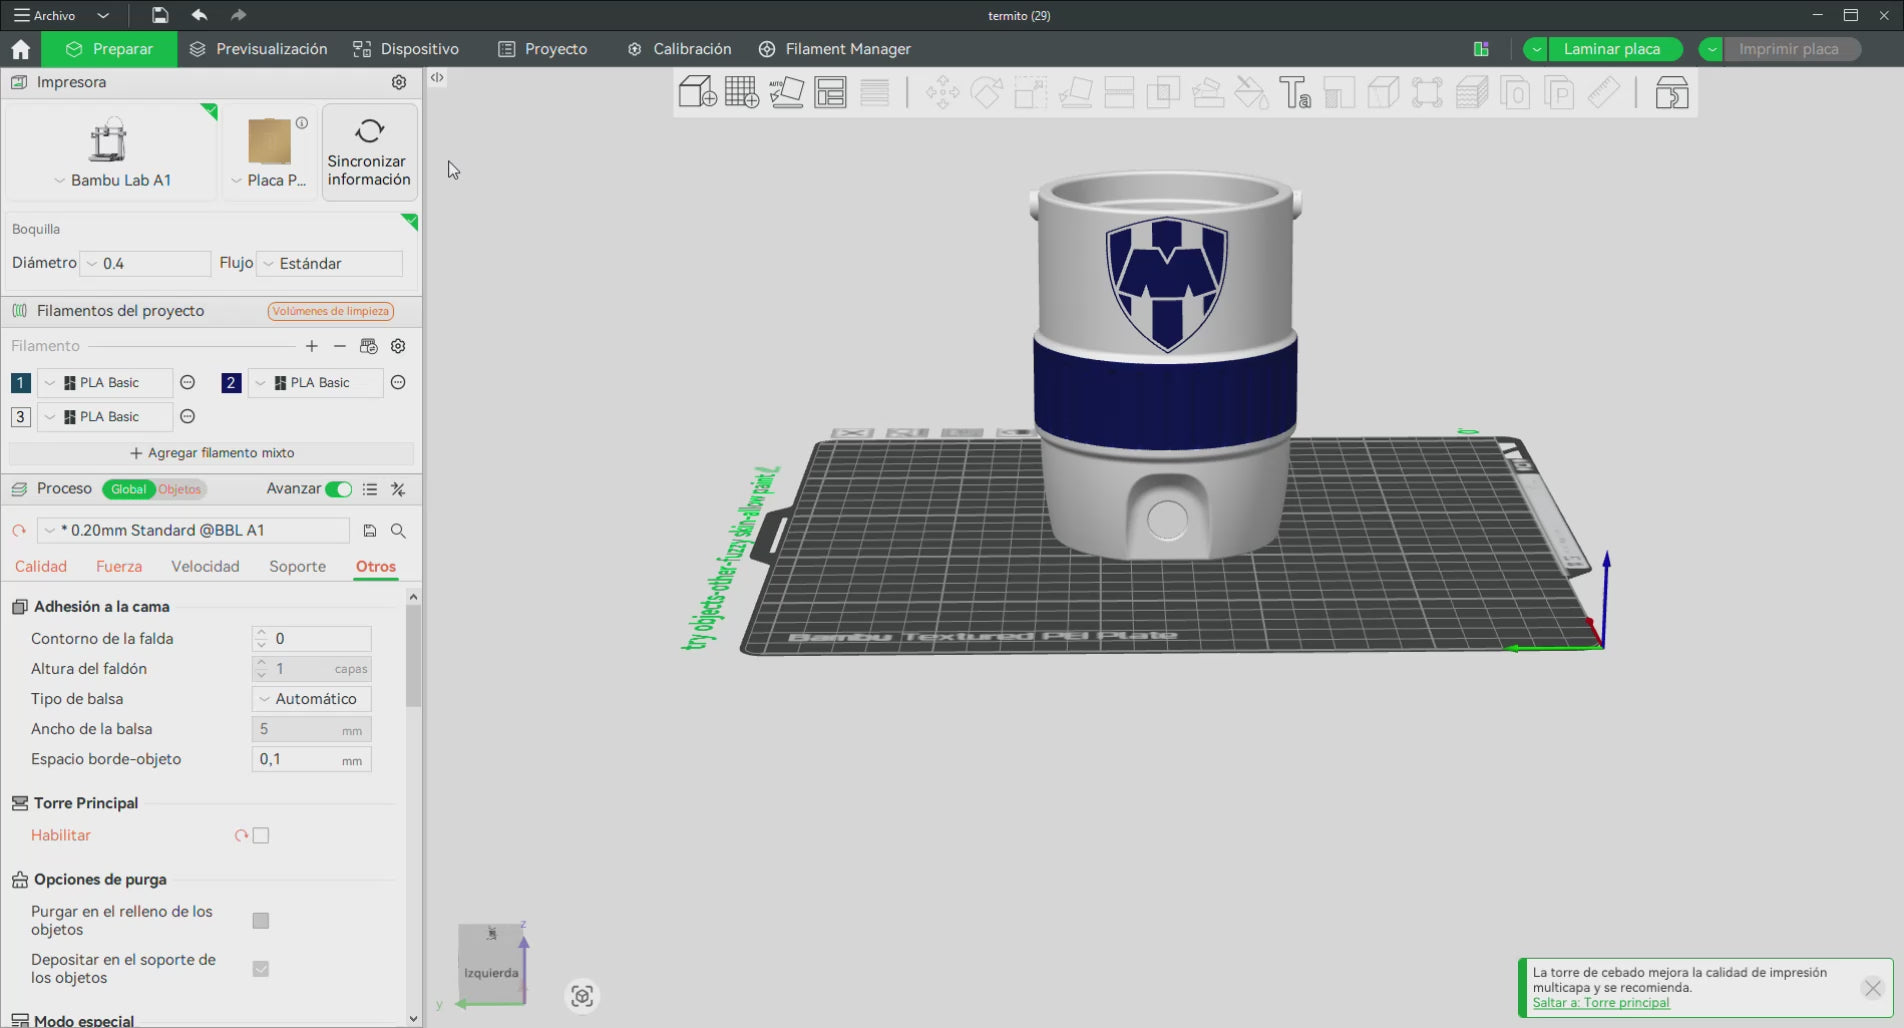Viewport: 1904px width, 1028px height.
Task: Toggle the Avanzar advanced mode switch
Action: [x=339, y=489]
